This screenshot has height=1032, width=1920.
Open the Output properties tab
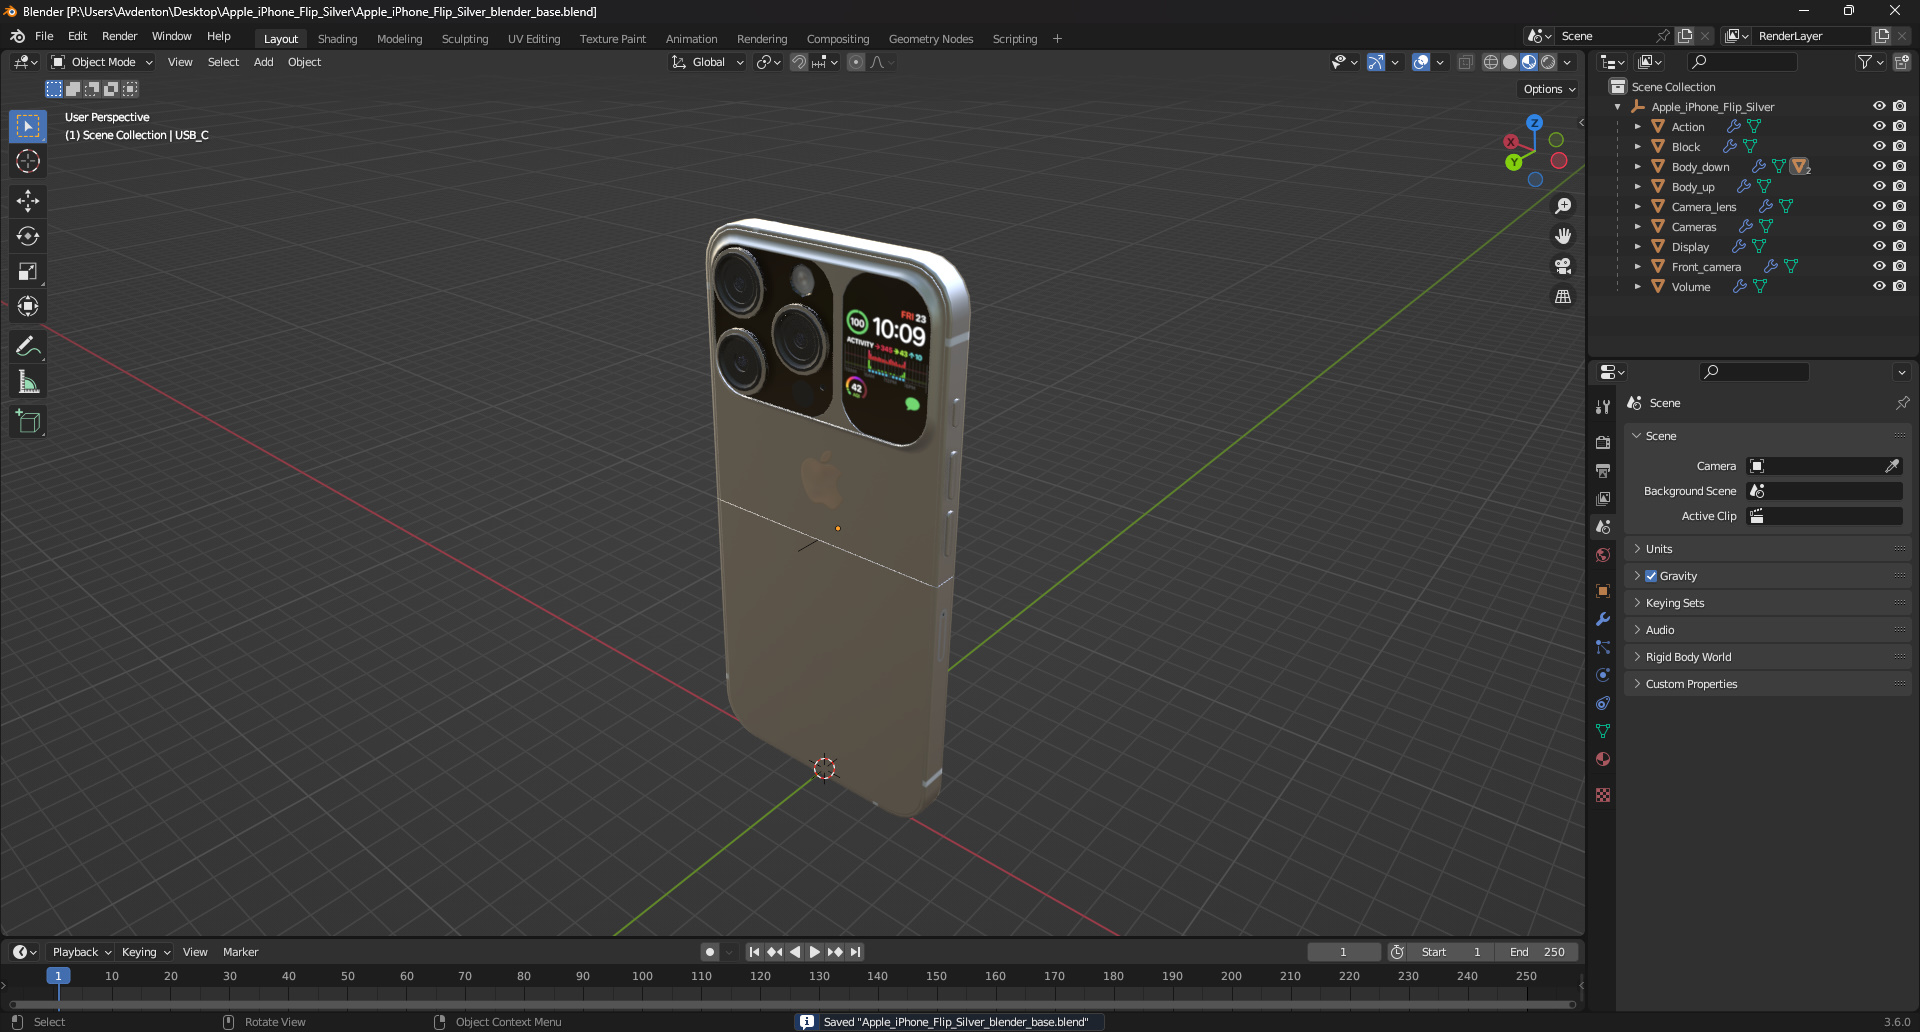pos(1603,470)
